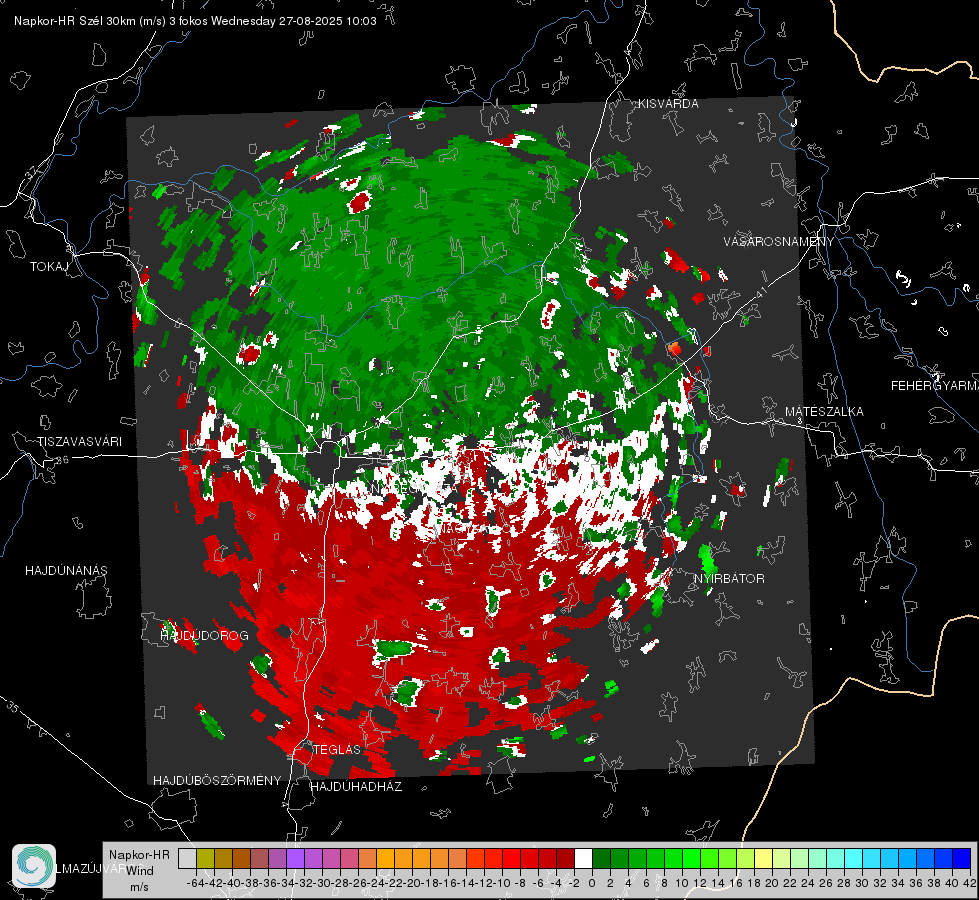Click road number 37 on the map
The image size is (979, 900).
point(32,172)
